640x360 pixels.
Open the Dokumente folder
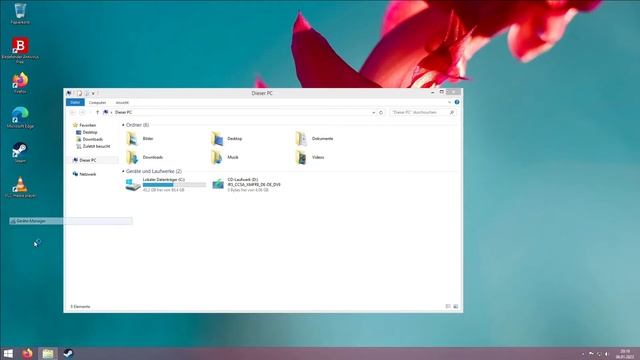[x=314, y=139]
